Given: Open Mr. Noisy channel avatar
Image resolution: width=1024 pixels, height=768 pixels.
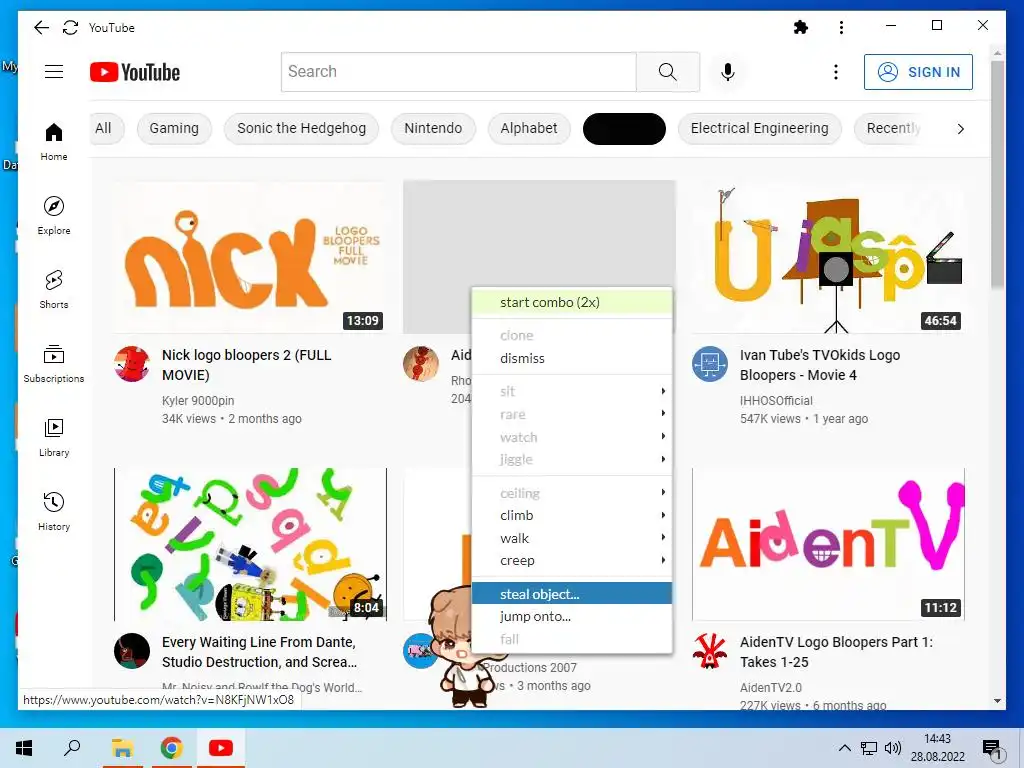Looking at the screenshot, I should (132, 650).
